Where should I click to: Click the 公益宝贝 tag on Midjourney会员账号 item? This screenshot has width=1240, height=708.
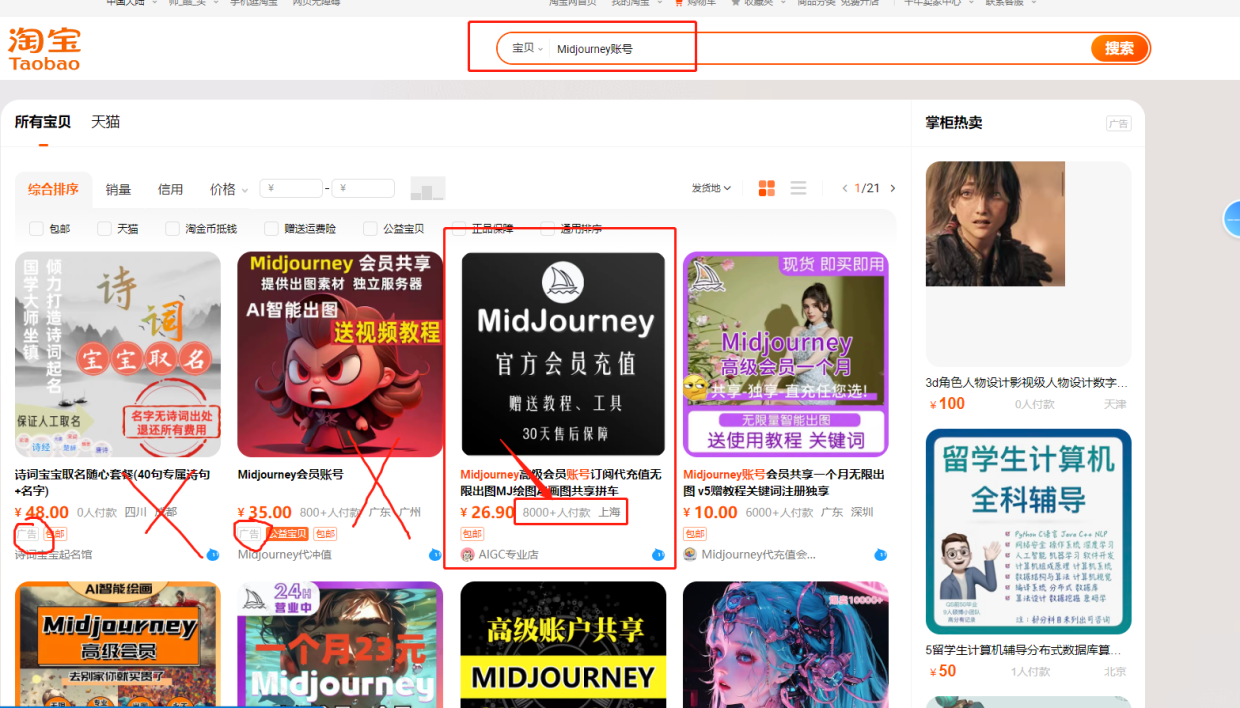click(288, 534)
